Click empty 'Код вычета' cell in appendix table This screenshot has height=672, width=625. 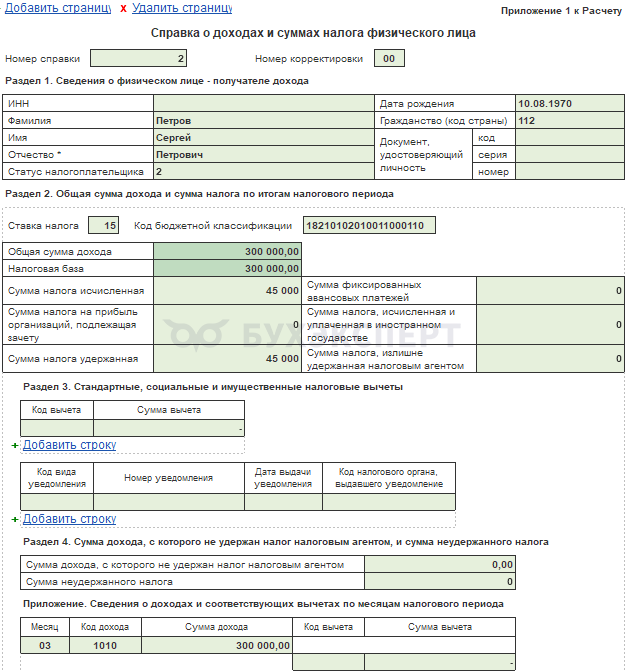tap(328, 662)
